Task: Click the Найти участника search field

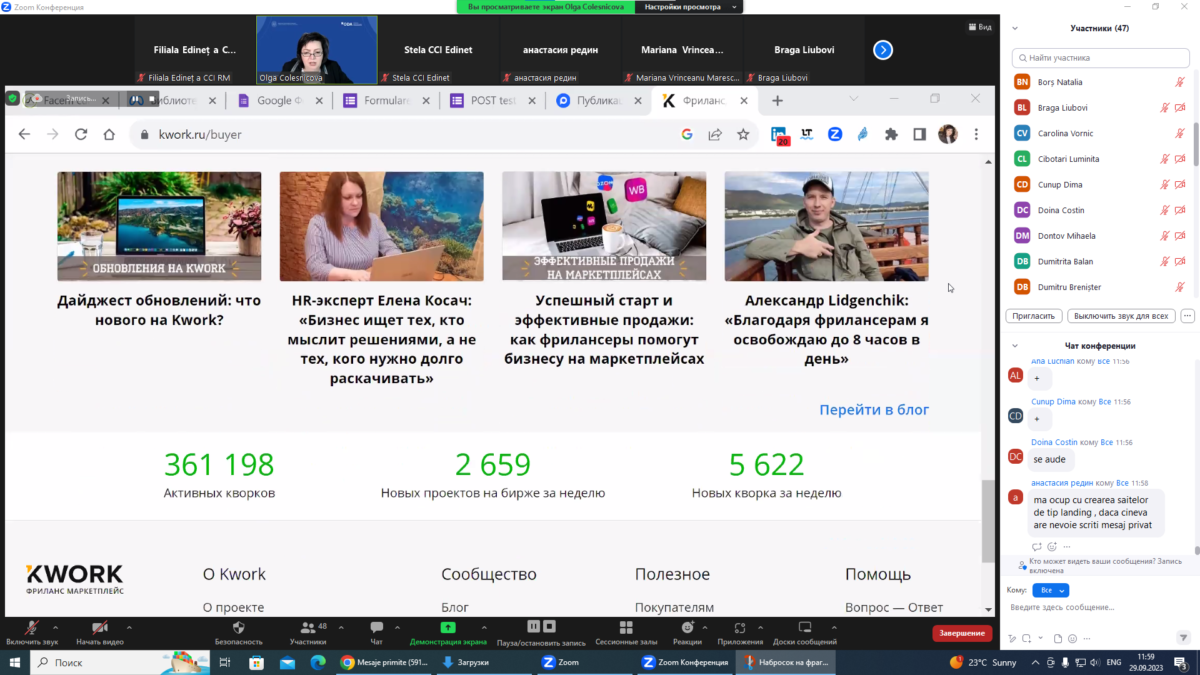Action: click(x=1101, y=58)
